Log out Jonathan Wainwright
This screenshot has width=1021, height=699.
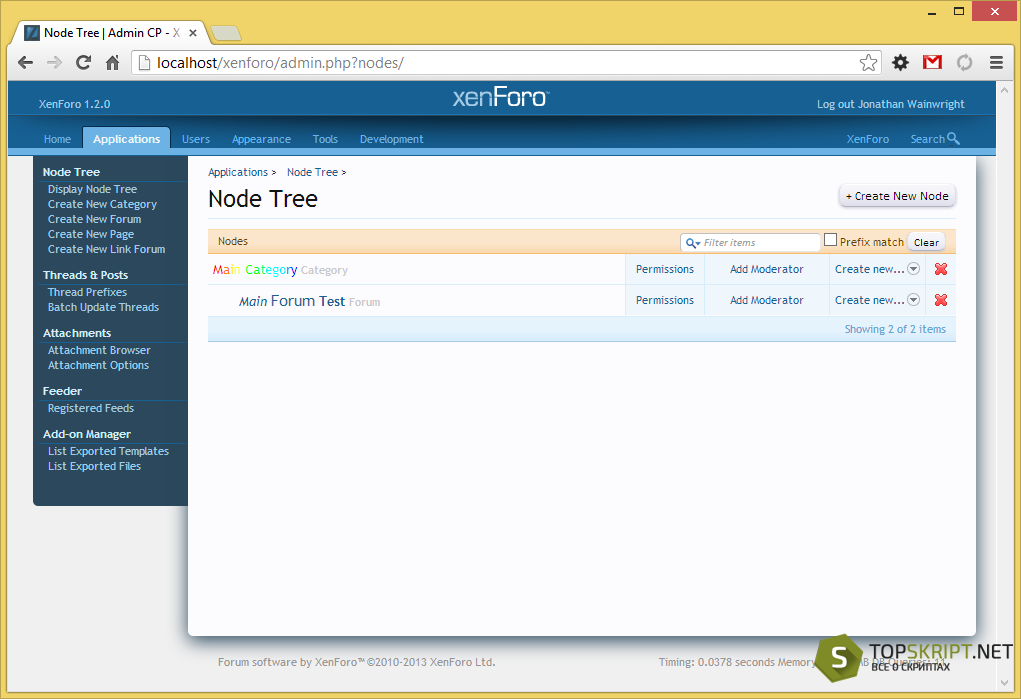[891, 104]
